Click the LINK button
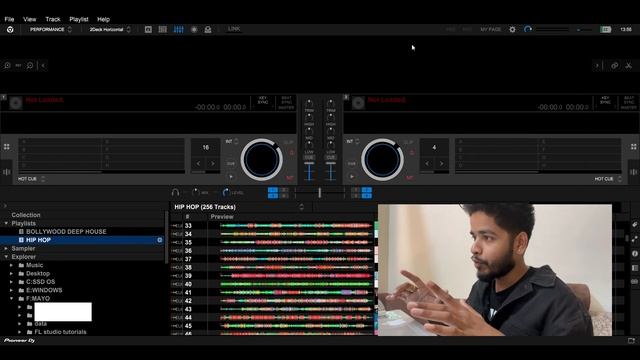 [x=234, y=29]
